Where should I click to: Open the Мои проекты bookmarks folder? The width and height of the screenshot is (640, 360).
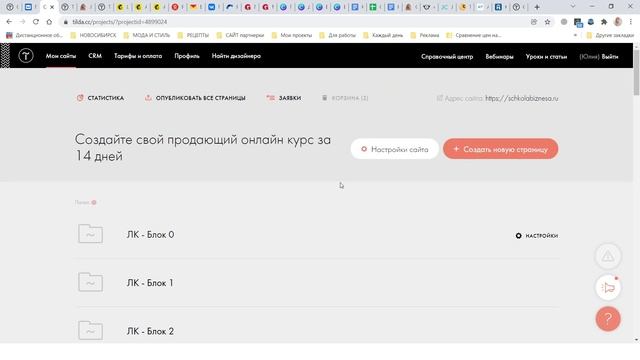pyautogui.click(x=291, y=35)
